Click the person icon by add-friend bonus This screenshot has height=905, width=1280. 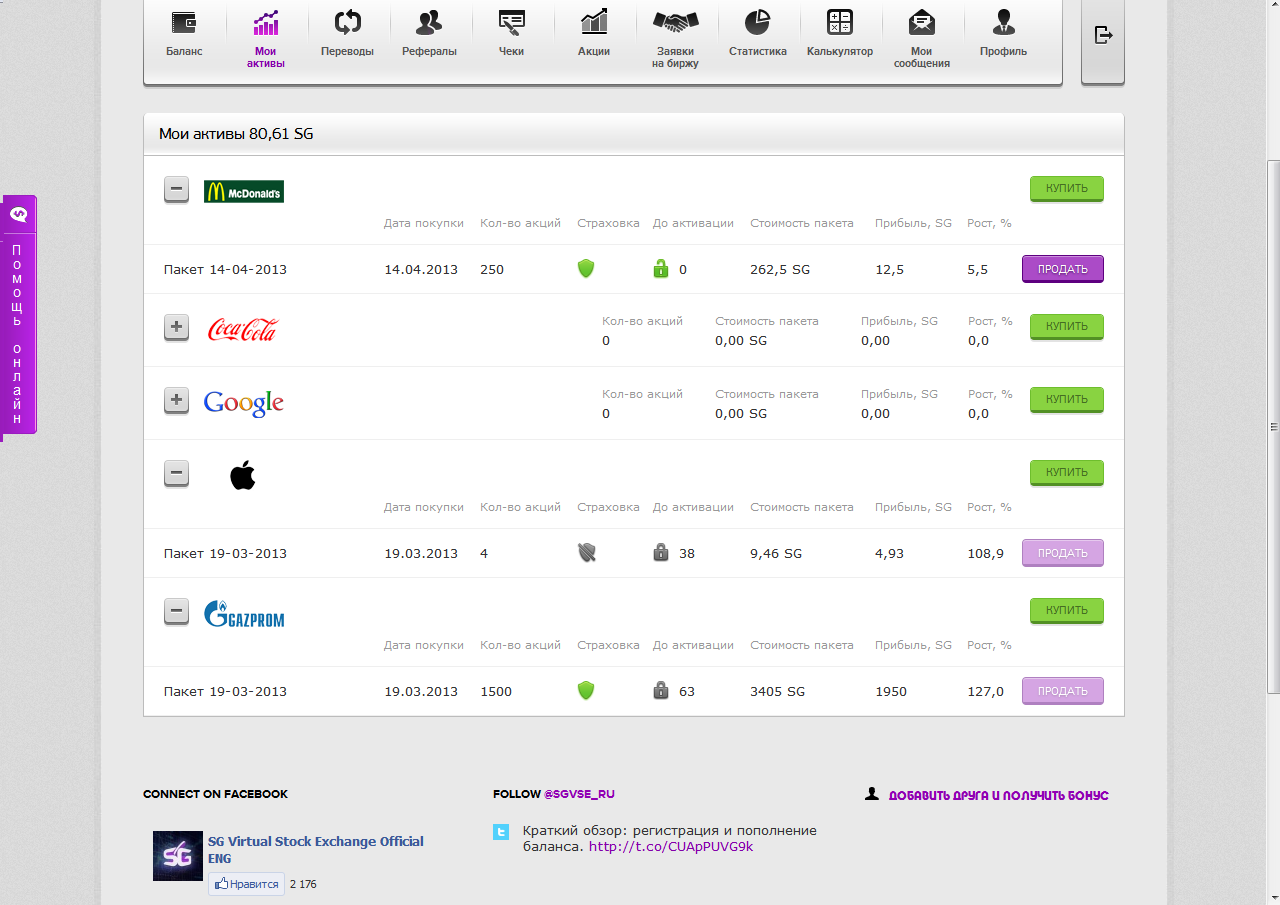coord(872,794)
